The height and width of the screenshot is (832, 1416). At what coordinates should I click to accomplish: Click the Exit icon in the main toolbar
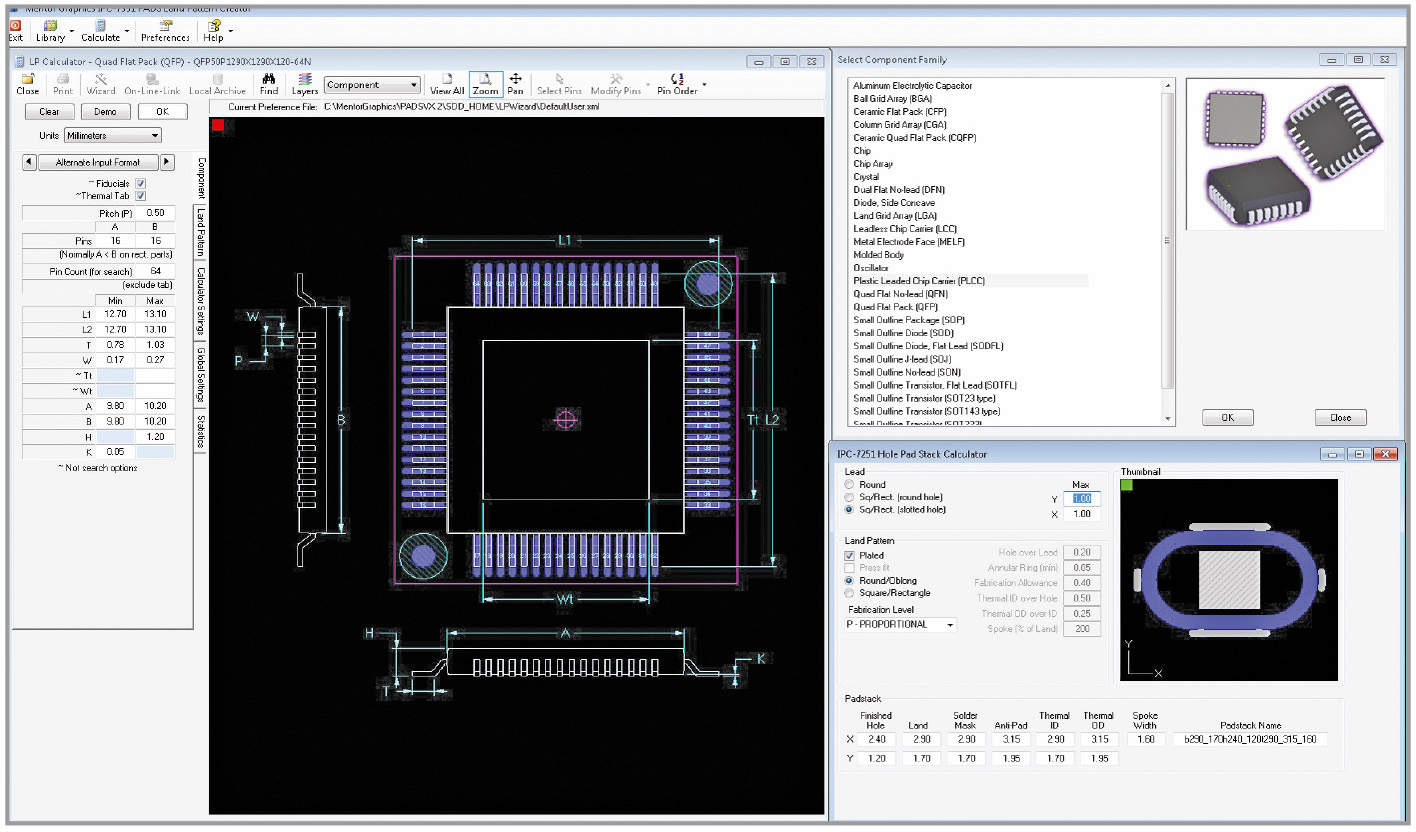coord(15,26)
